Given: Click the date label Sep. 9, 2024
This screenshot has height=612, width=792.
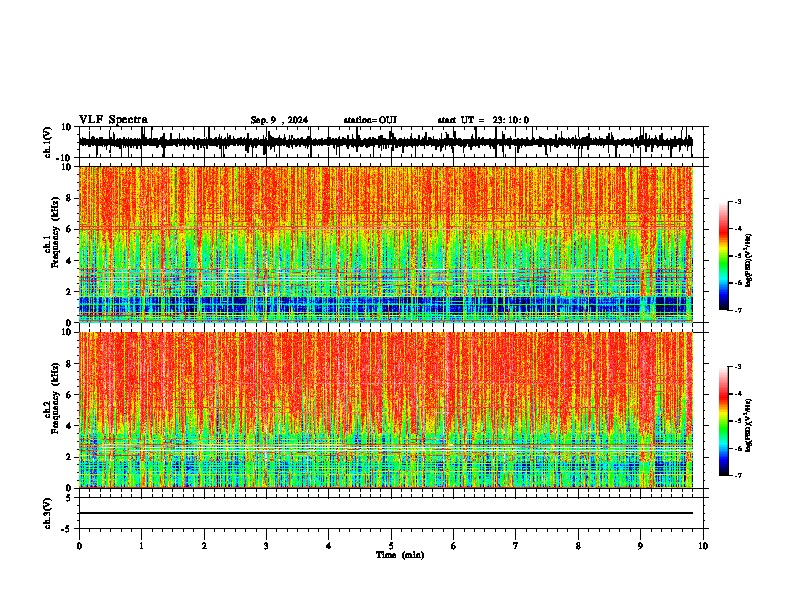Looking at the screenshot, I should [279, 120].
